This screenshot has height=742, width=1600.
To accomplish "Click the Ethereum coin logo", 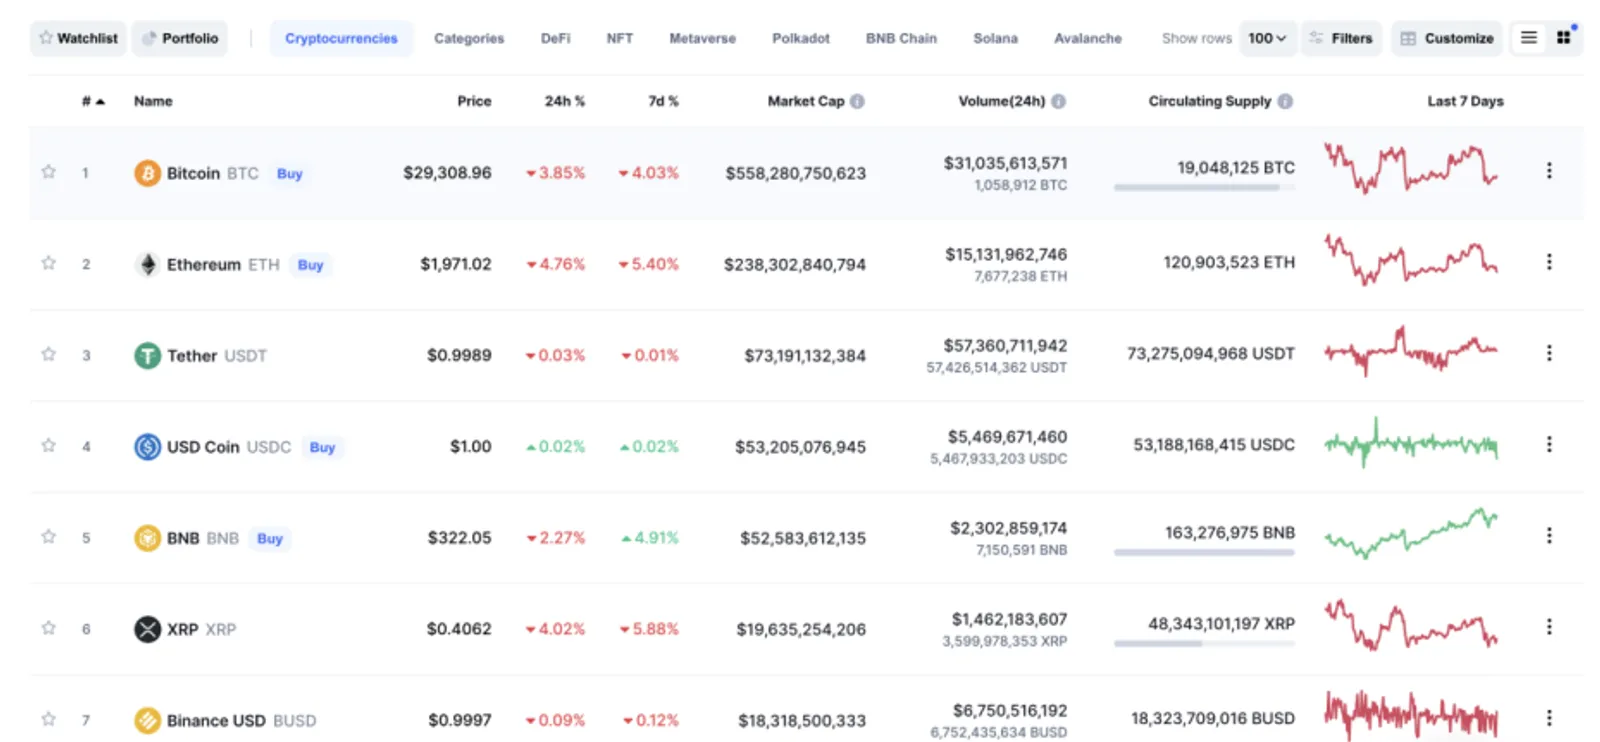I will click(147, 264).
